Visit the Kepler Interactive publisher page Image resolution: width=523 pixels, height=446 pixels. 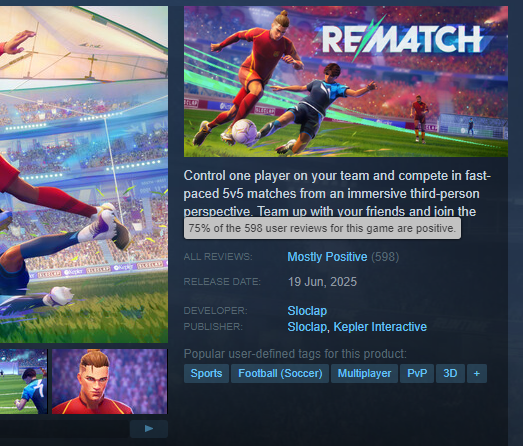(380, 327)
